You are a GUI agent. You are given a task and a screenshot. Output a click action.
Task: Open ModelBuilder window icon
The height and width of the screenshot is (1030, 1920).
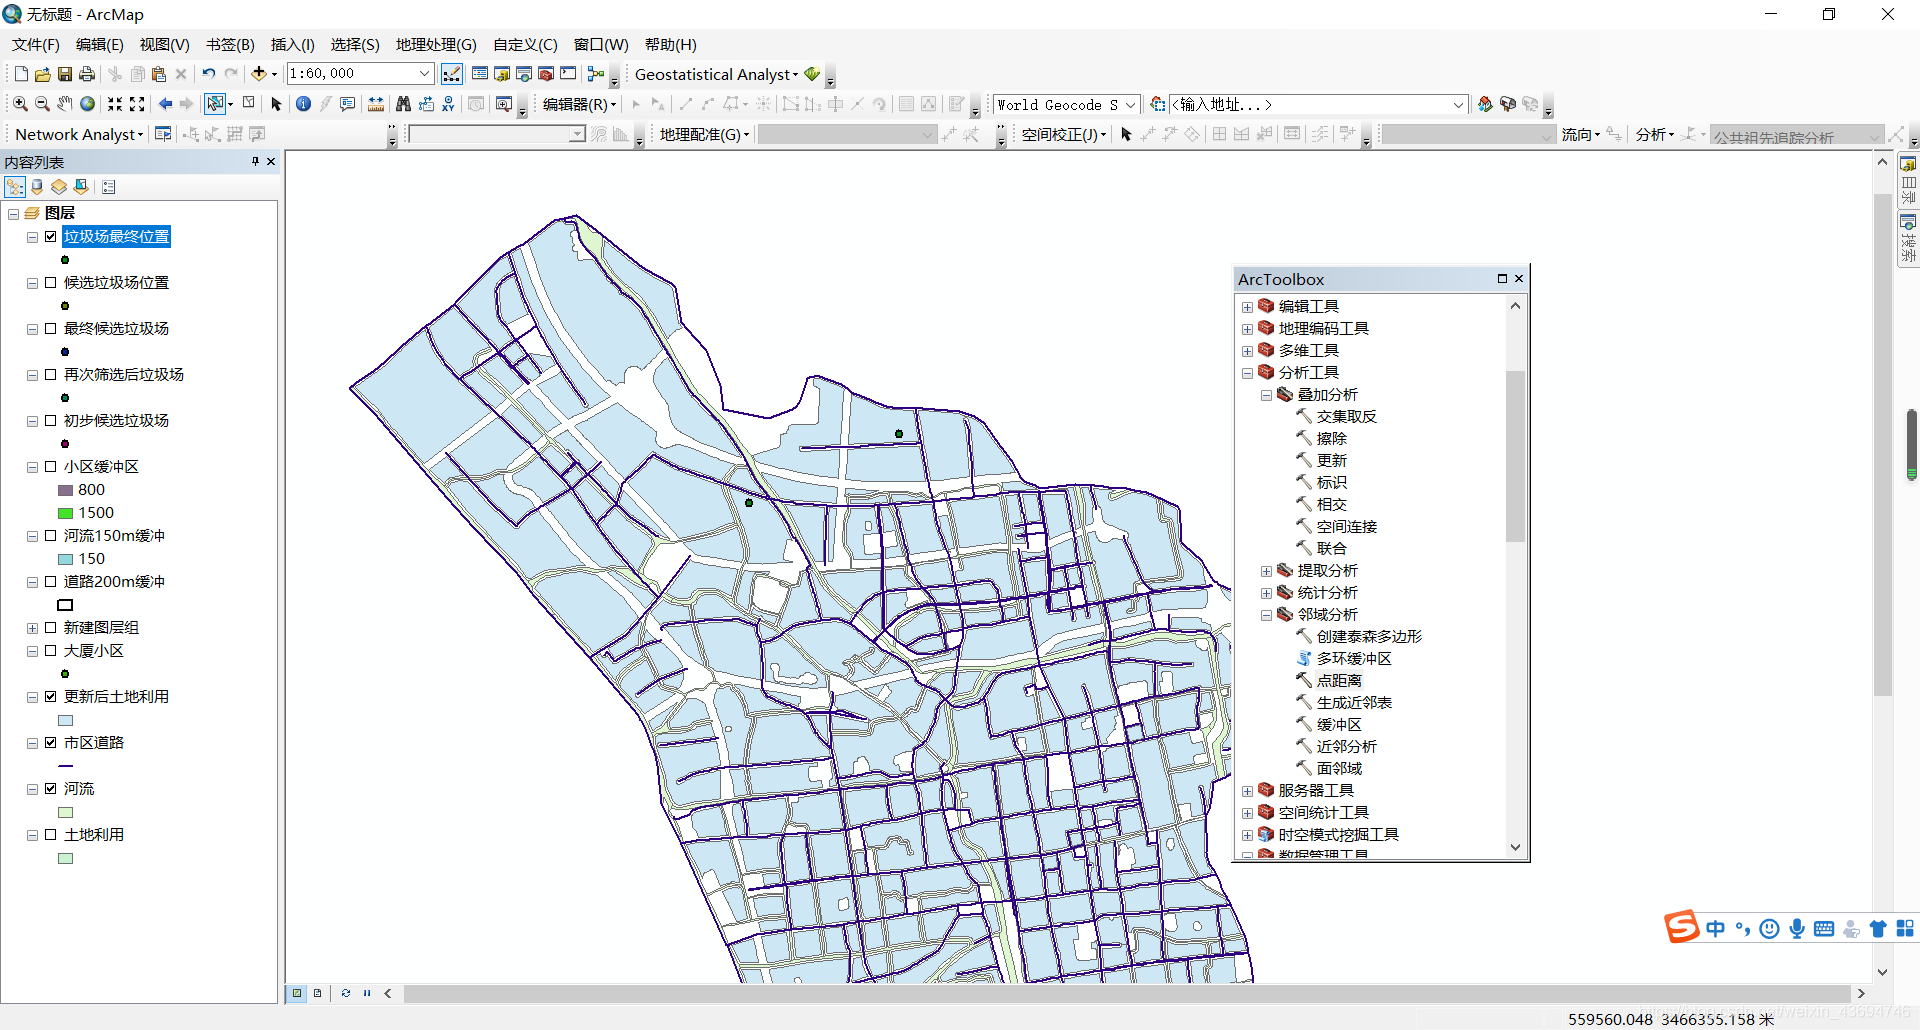596,74
